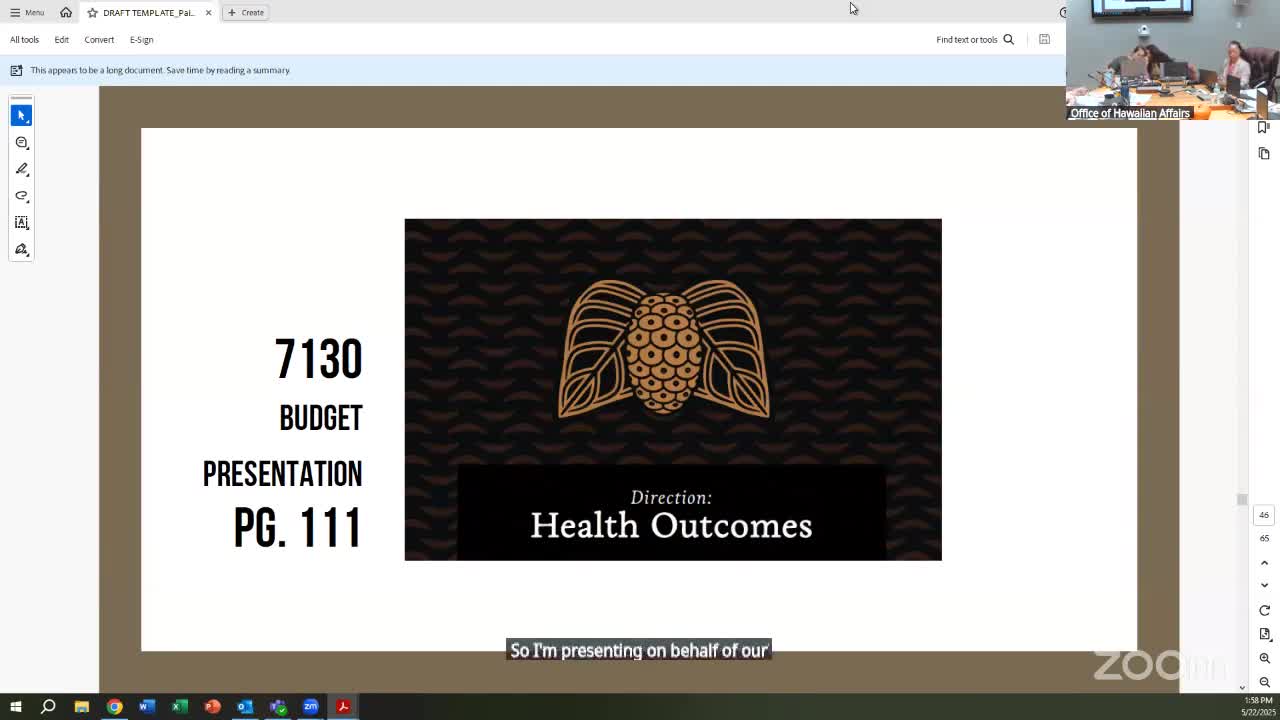Open the hamburger Menu

(x=27, y=12)
